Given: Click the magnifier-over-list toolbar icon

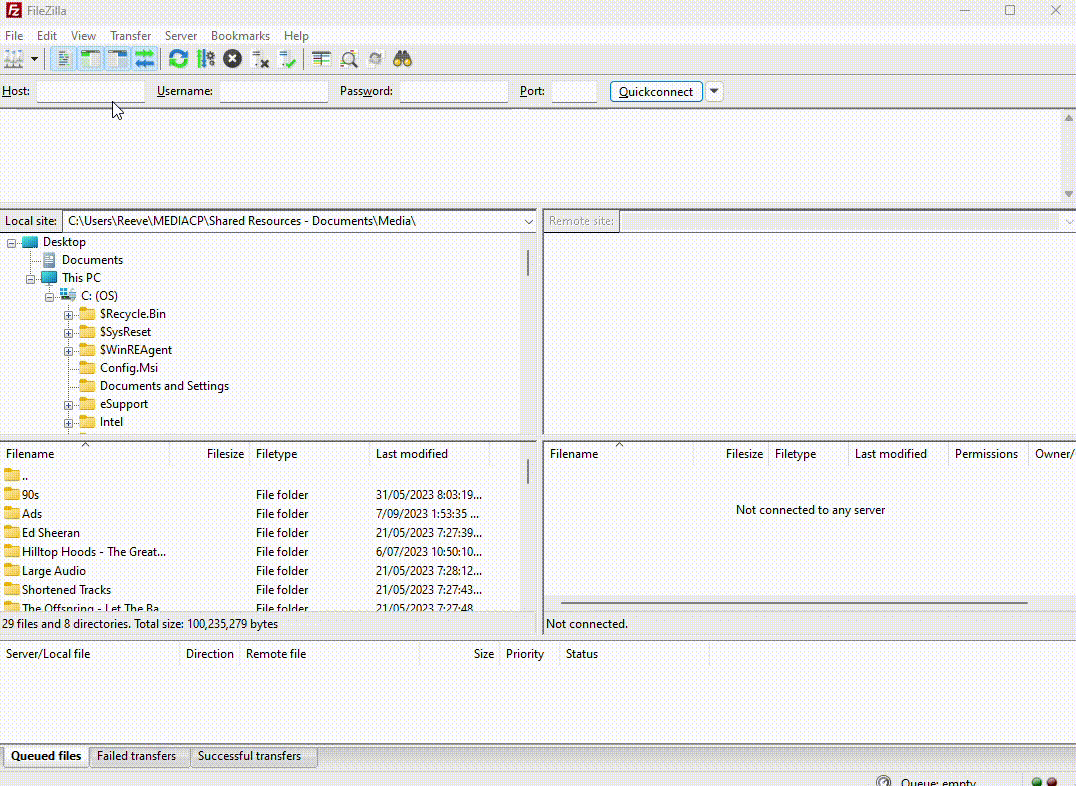Looking at the screenshot, I should [x=349, y=59].
